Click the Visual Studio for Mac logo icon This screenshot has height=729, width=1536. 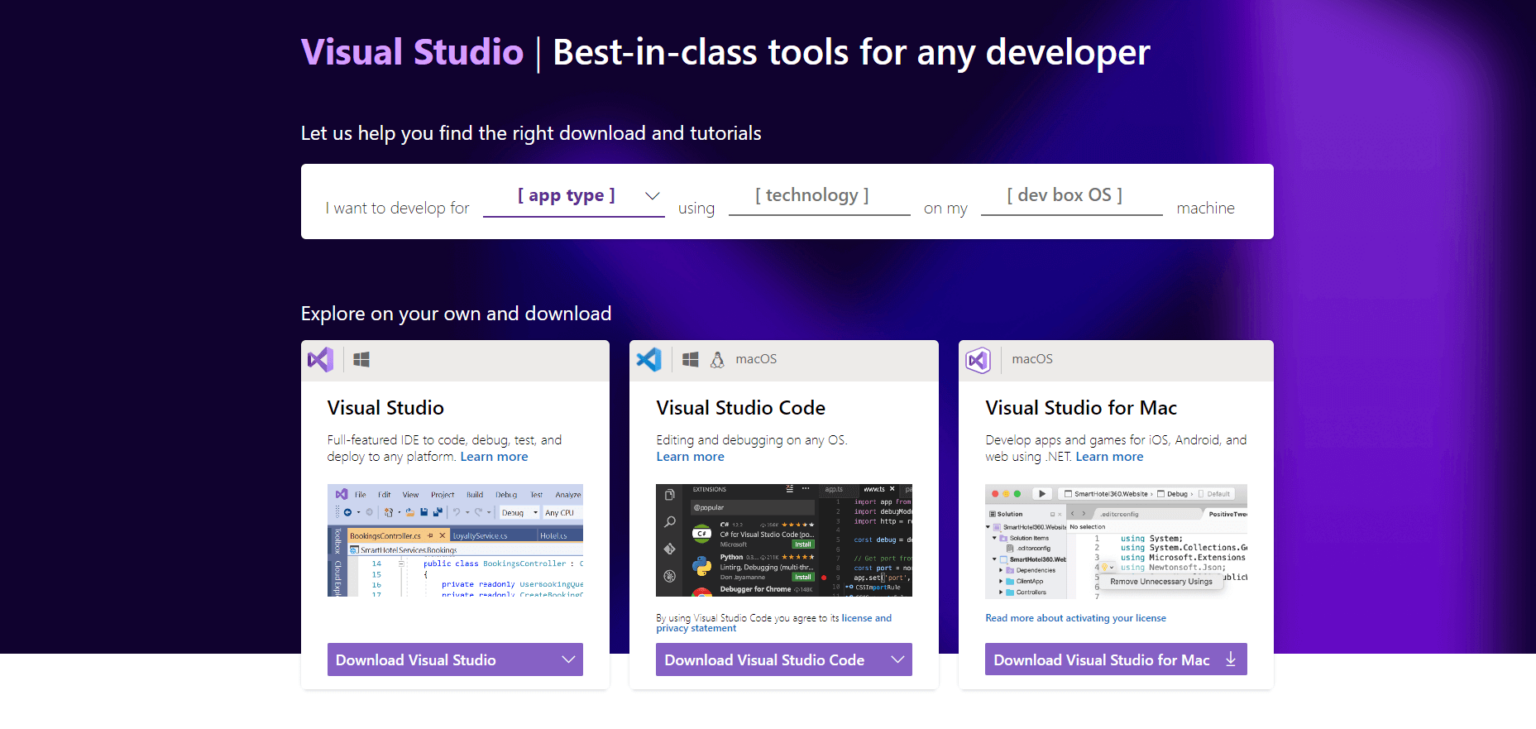pos(977,359)
